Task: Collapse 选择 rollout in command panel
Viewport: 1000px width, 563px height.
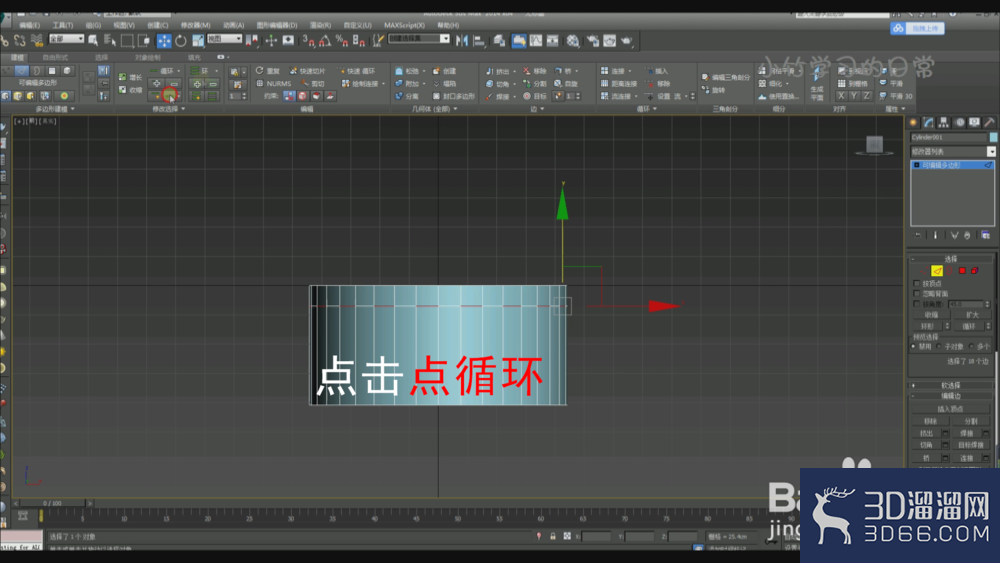Action: point(951,259)
